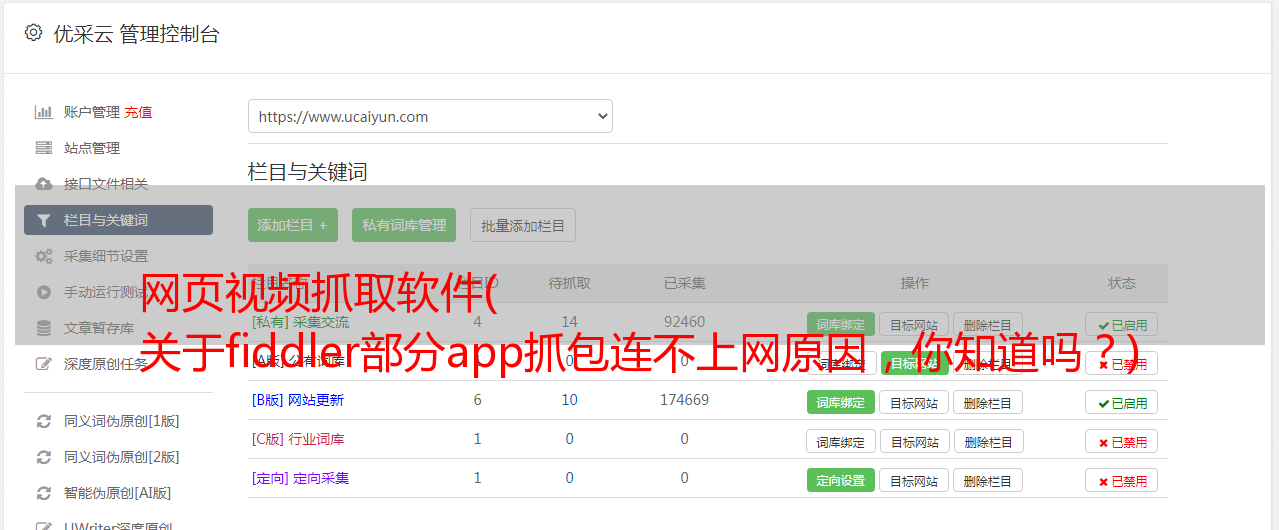Toggle the 已启用 status of 采集交流
The height and width of the screenshot is (530, 1279).
click(x=1122, y=324)
